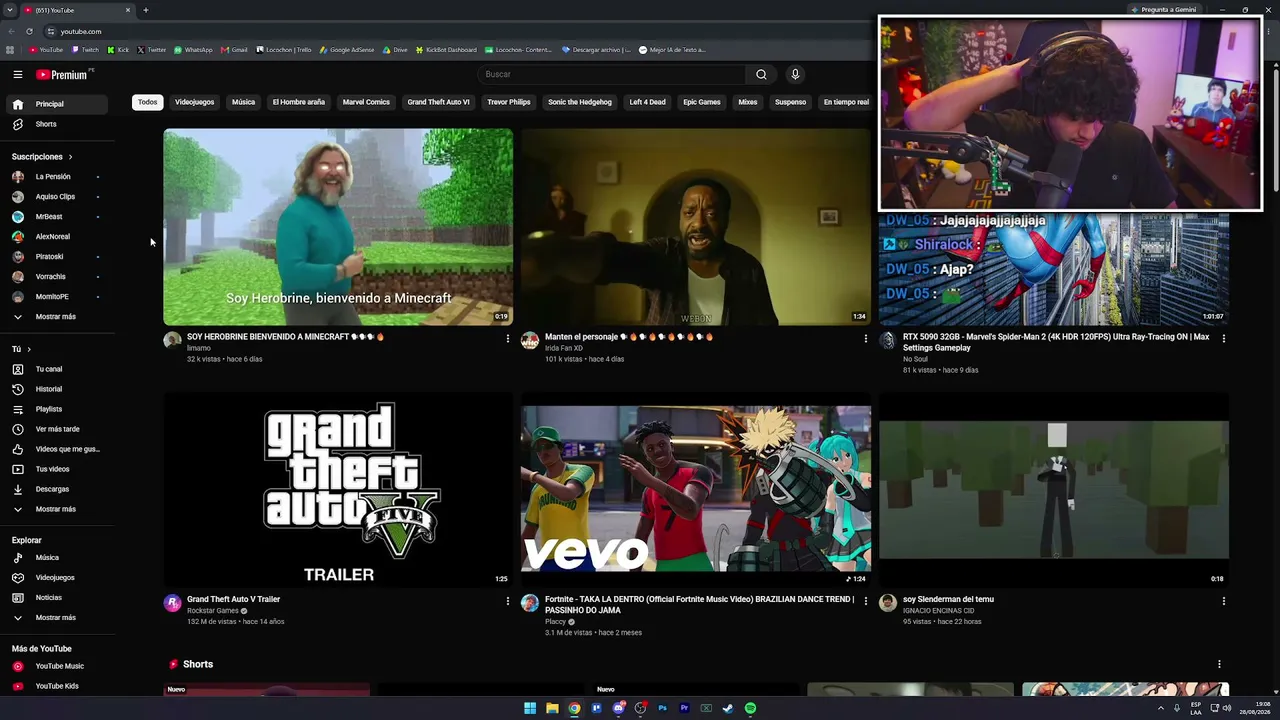The width and height of the screenshot is (1280, 720).
Task: Filter feed by Videojuegos chip
Action: tap(194, 102)
